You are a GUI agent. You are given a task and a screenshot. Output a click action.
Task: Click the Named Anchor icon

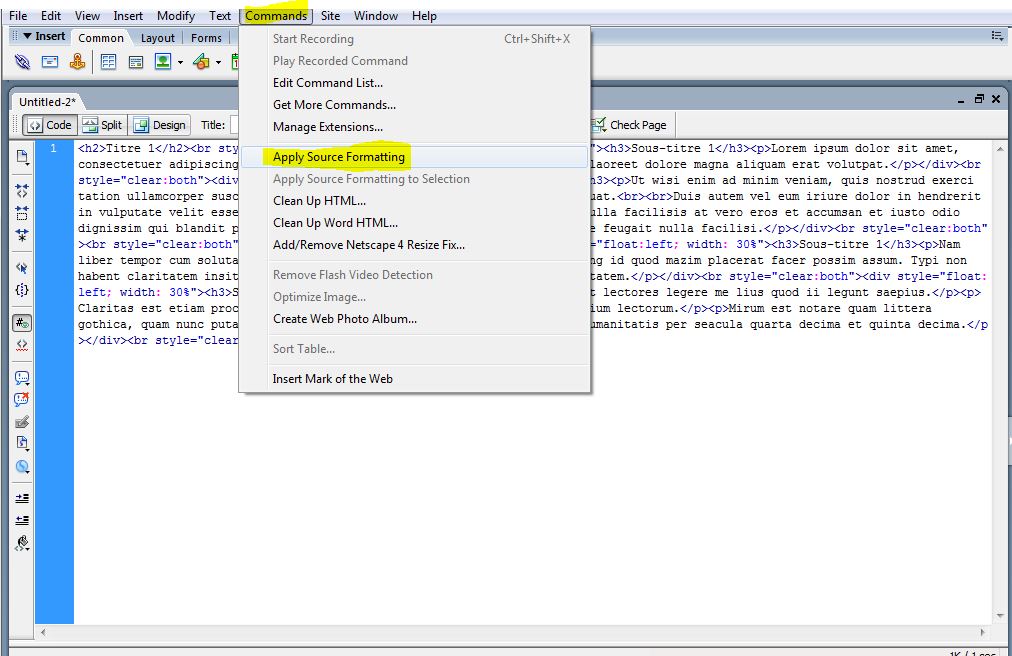tap(76, 62)
